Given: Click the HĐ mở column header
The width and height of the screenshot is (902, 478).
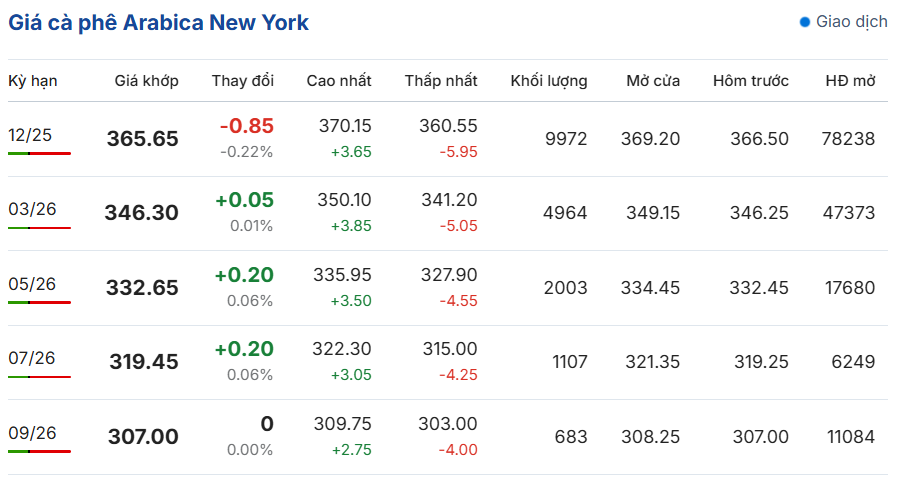Looking at the screenshot, I should coord(850,81).
